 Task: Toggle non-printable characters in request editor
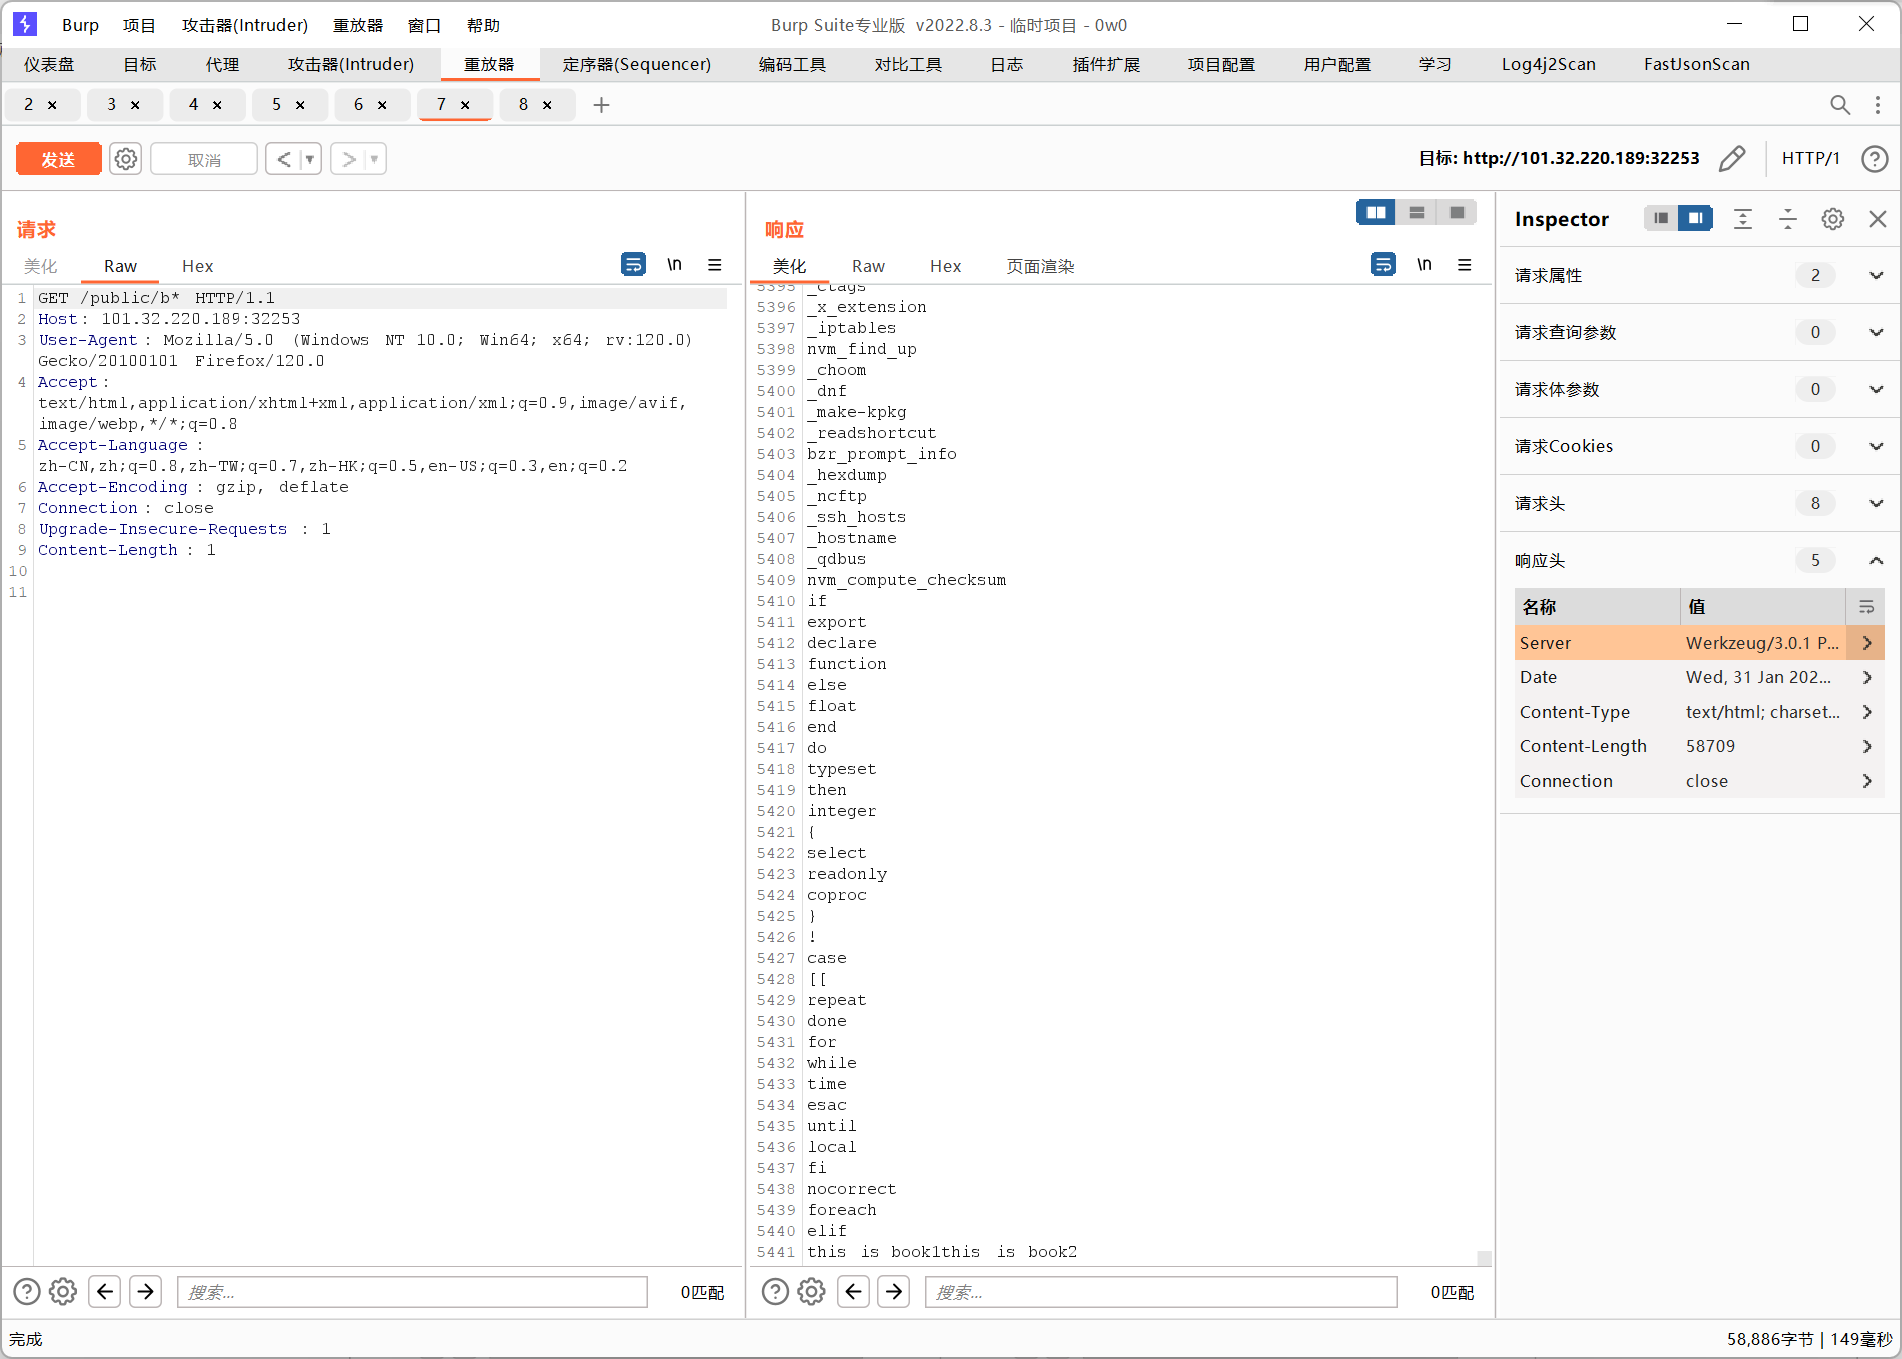coord(675,264)
